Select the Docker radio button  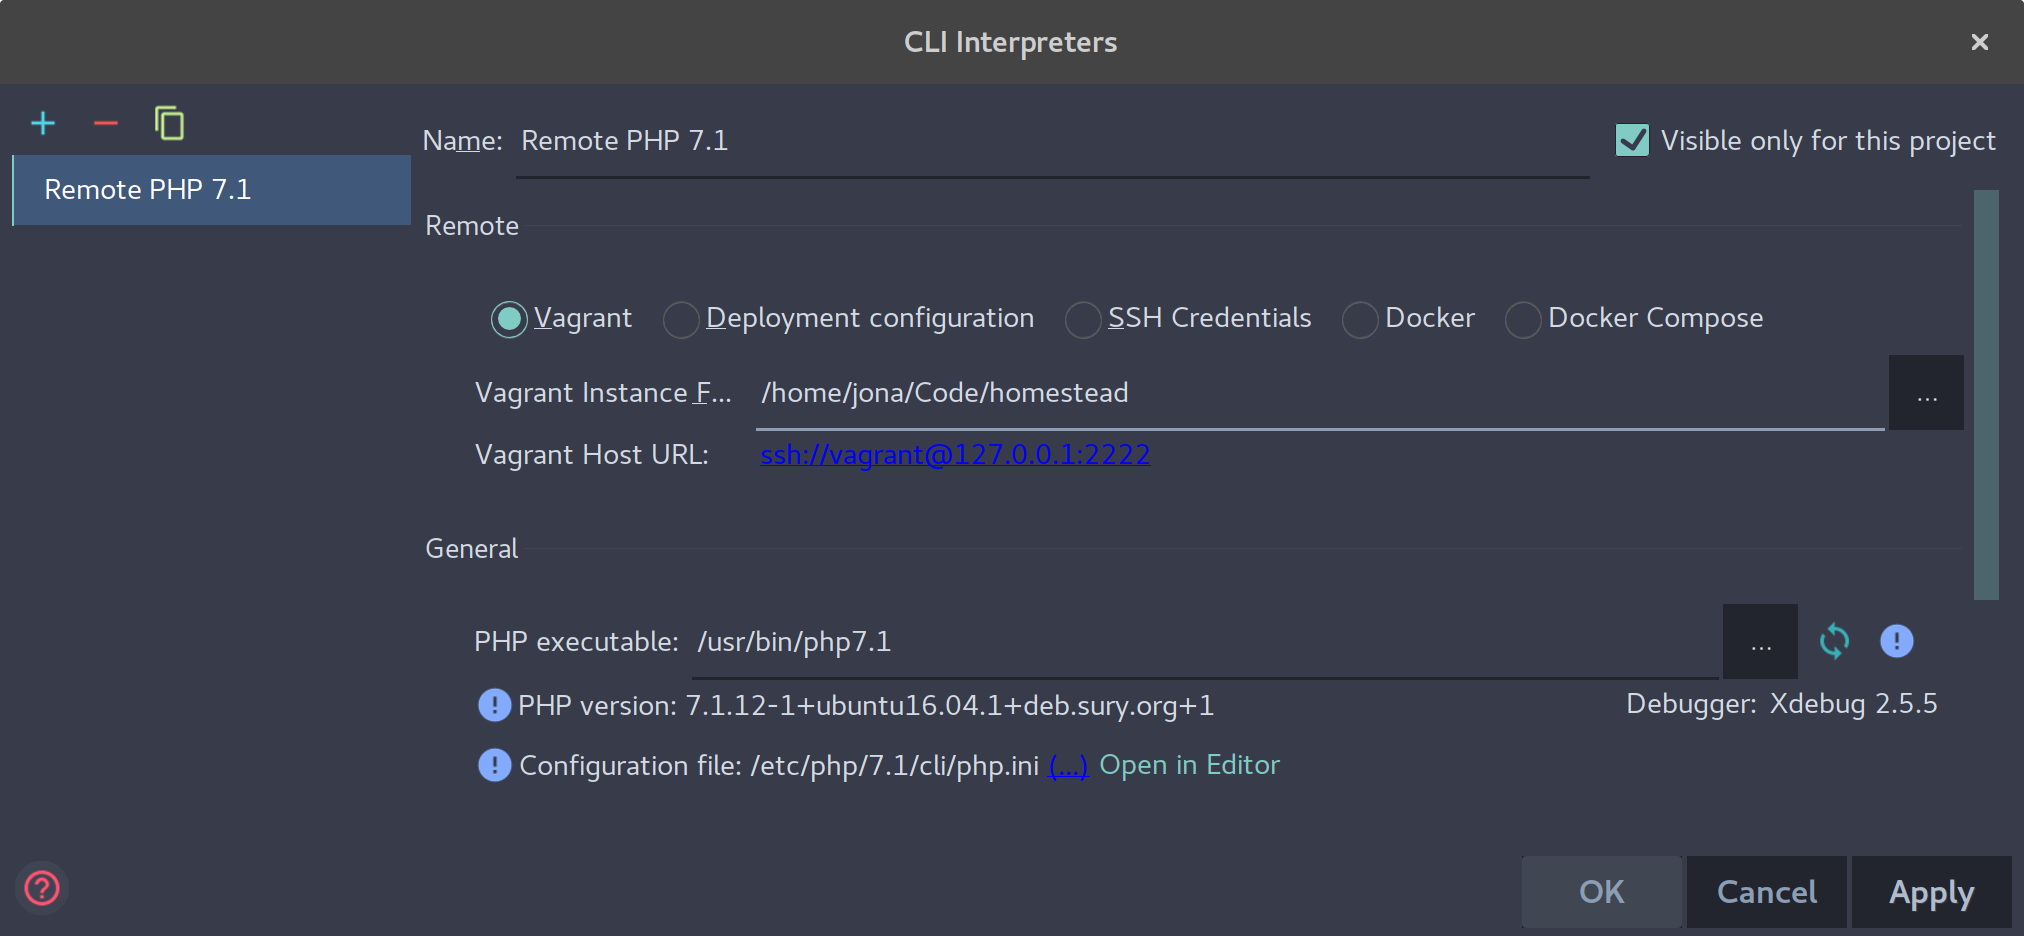point(1360,319)
